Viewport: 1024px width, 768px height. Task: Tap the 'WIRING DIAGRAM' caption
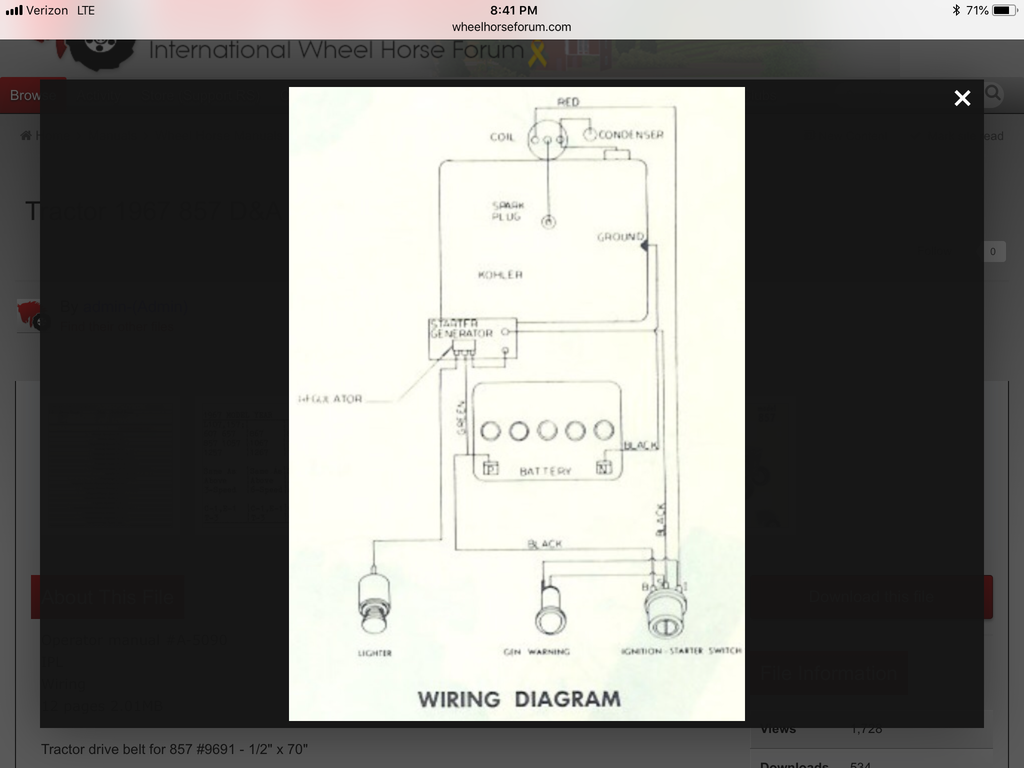point(519,699)
